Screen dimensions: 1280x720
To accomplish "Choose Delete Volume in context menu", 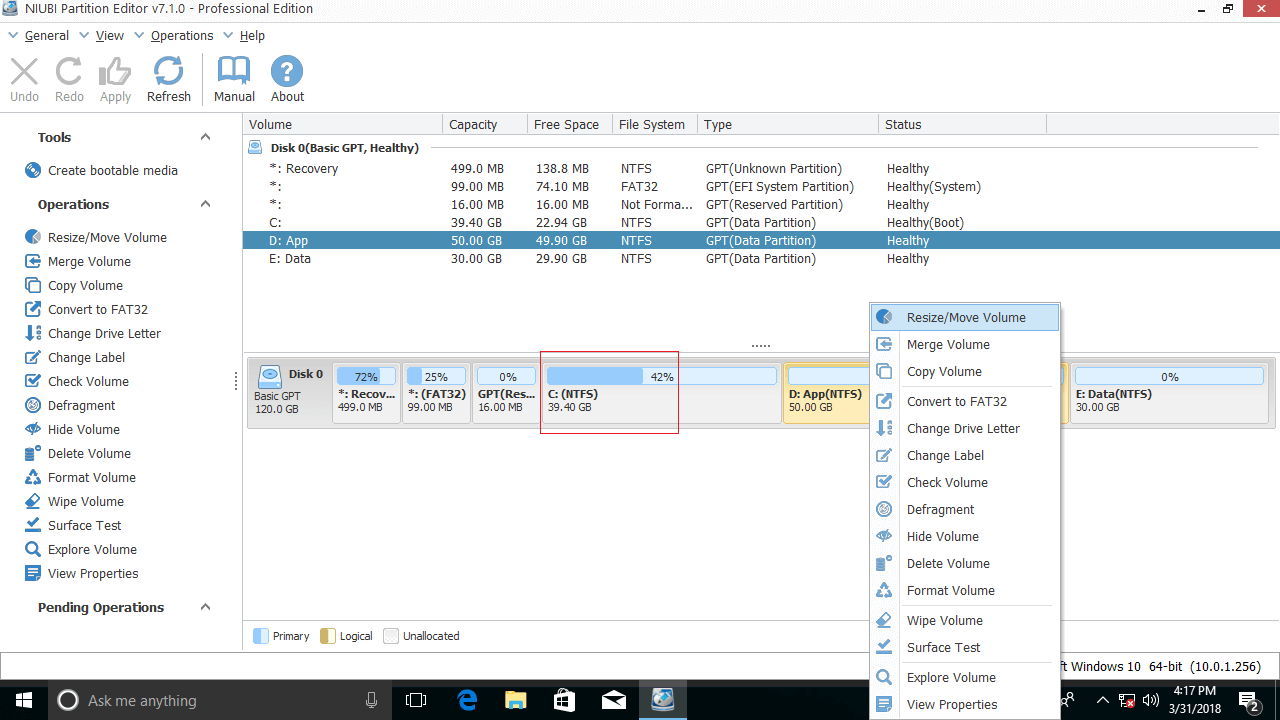I will [965, 563].
